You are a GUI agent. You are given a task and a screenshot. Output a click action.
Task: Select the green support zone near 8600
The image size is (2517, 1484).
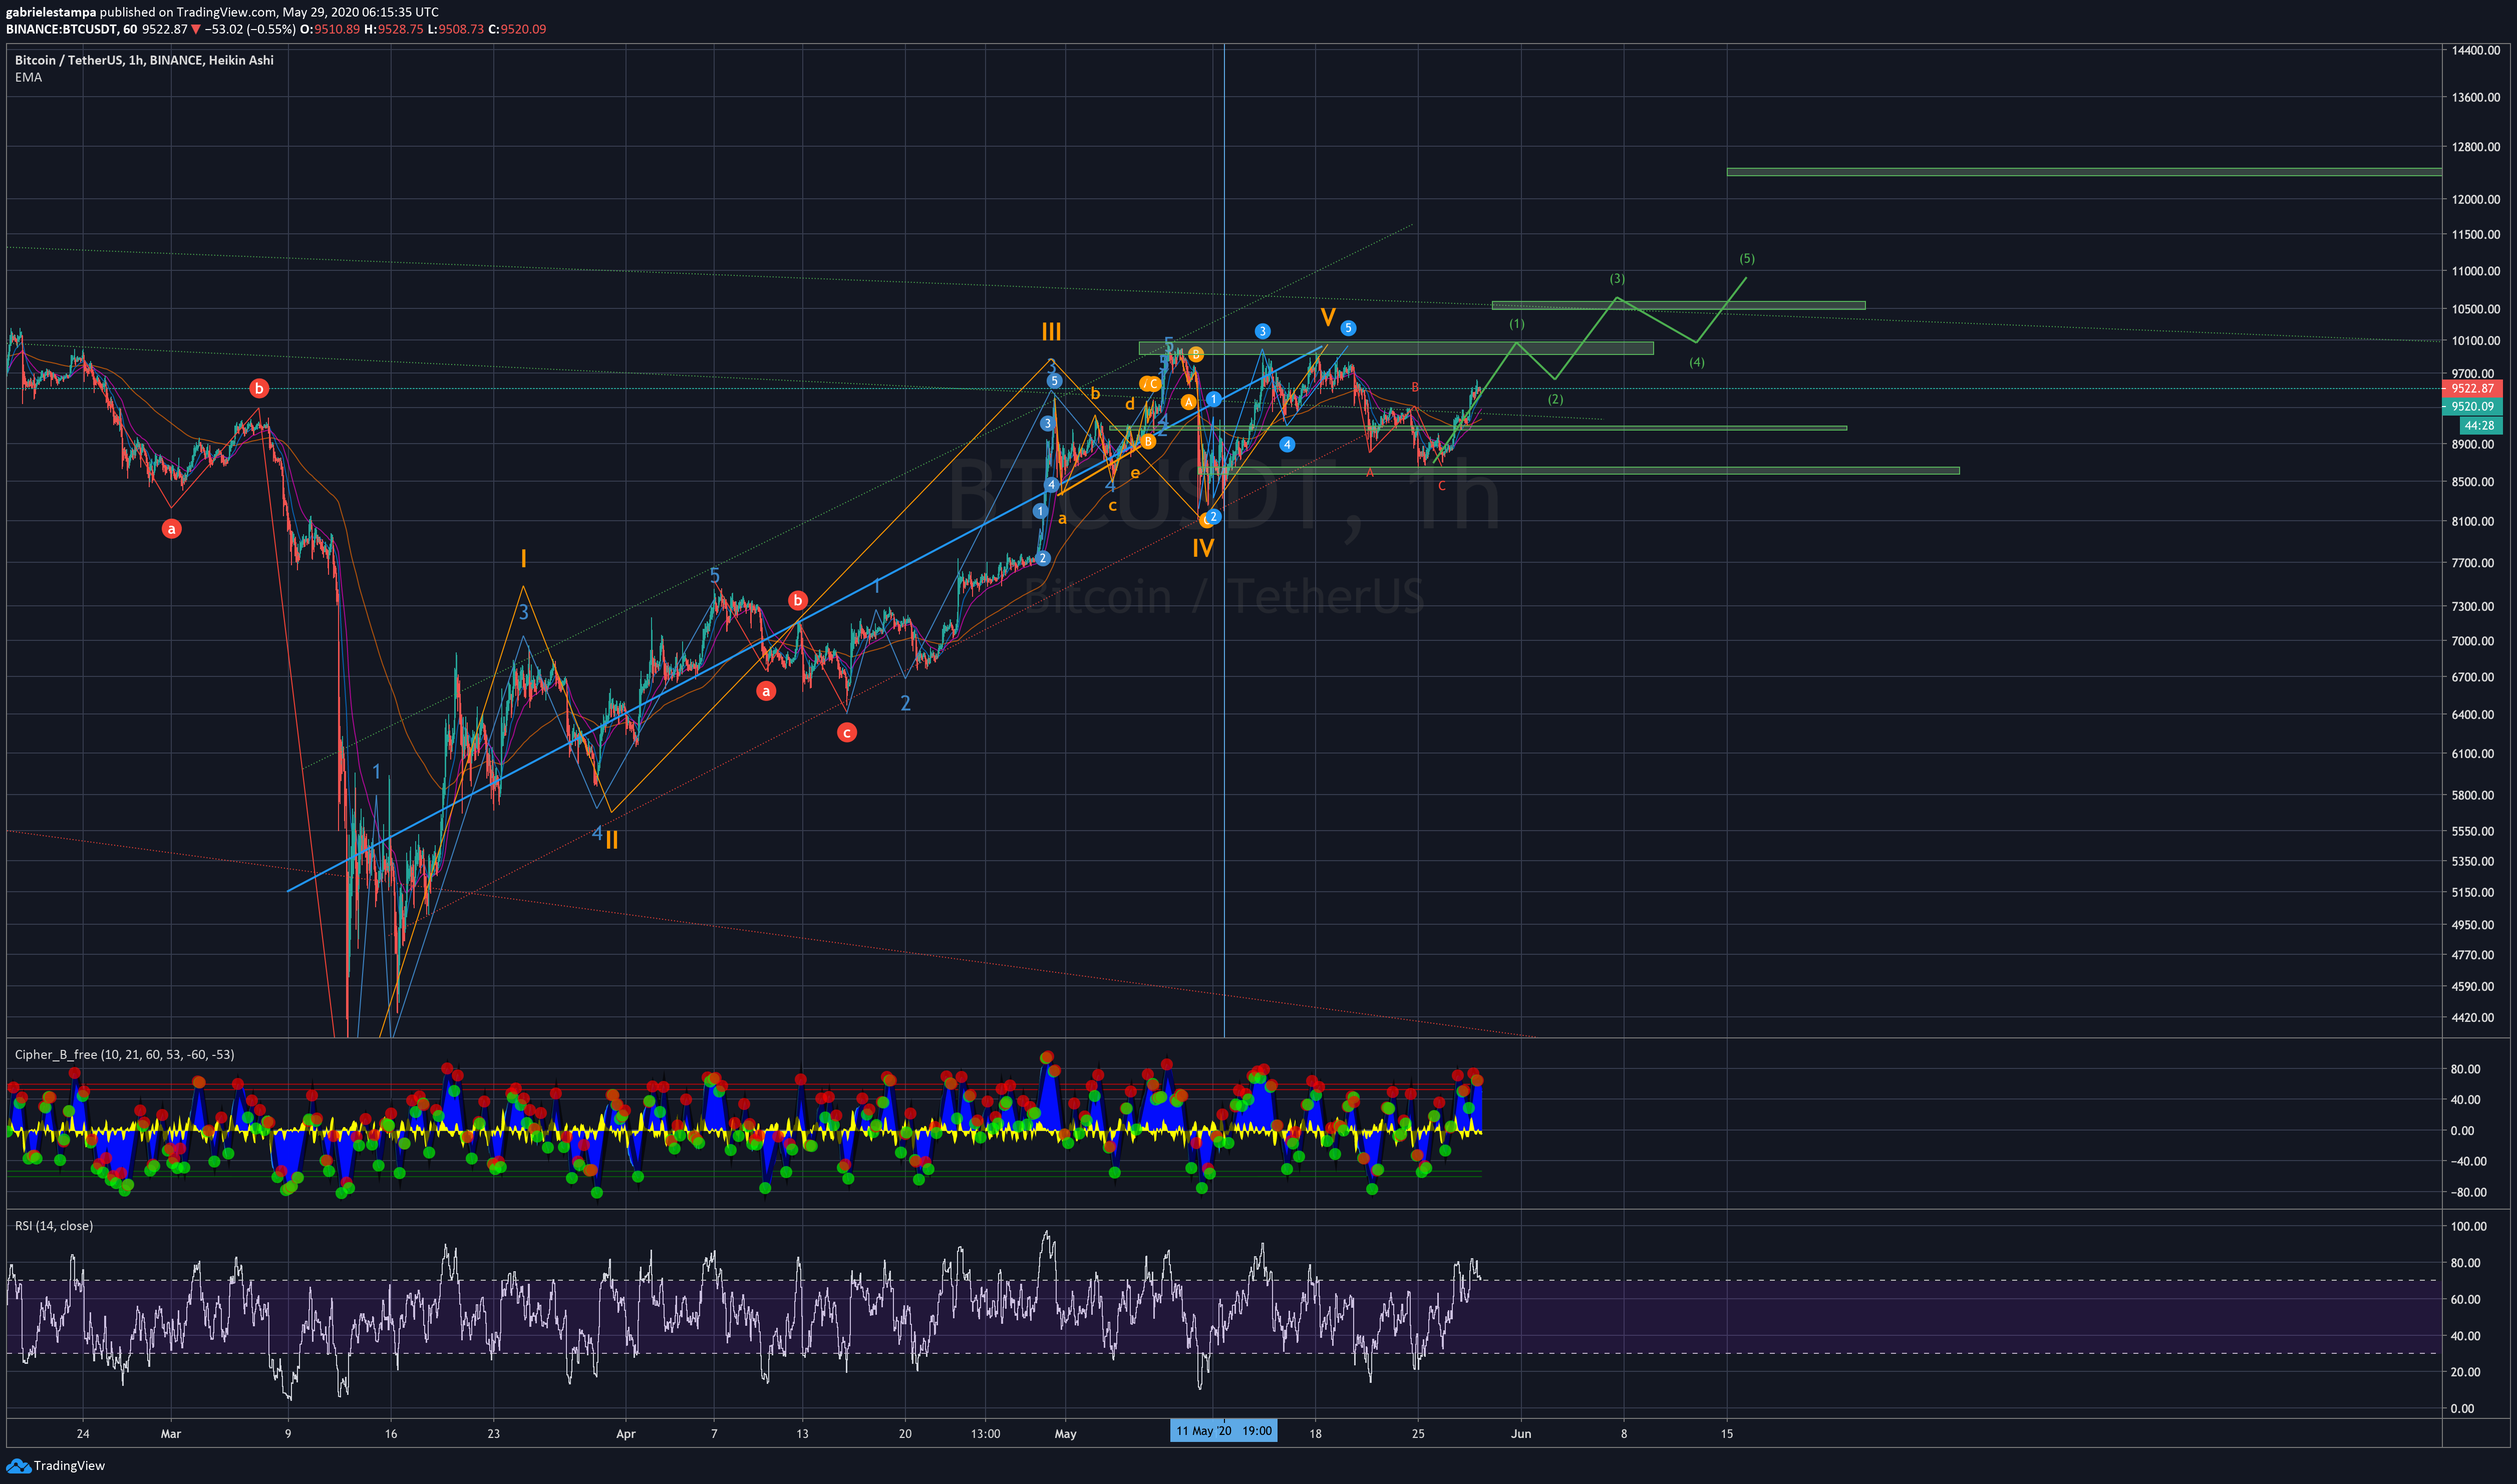[x=1578, y=470]
